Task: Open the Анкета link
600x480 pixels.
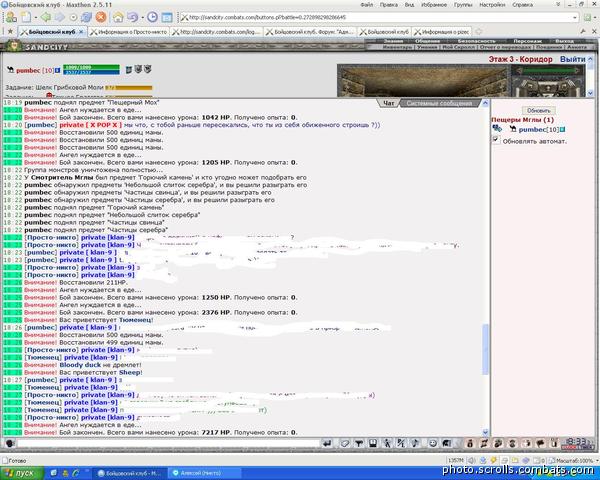Action: coord(577,47)
